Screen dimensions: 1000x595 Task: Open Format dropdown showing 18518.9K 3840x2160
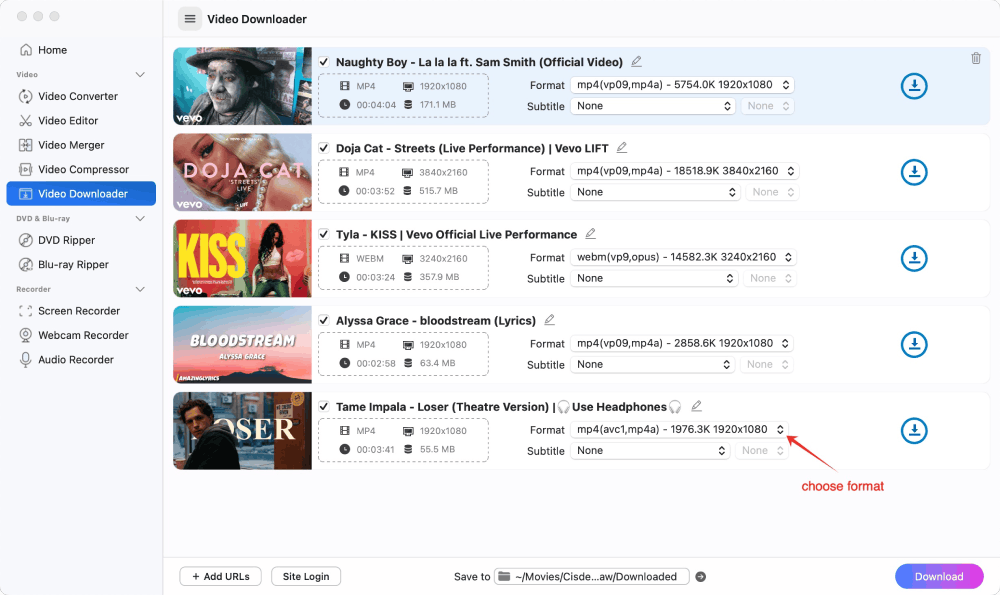pos(684,171)
